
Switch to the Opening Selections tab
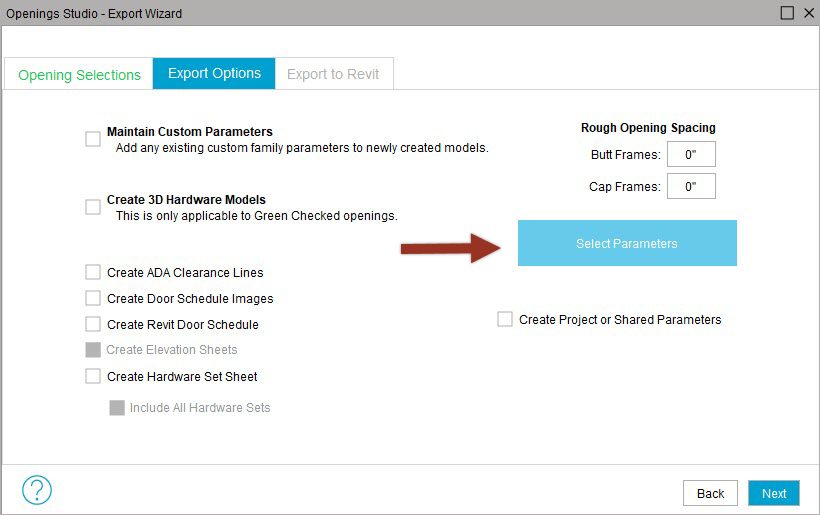coord(79,74)
